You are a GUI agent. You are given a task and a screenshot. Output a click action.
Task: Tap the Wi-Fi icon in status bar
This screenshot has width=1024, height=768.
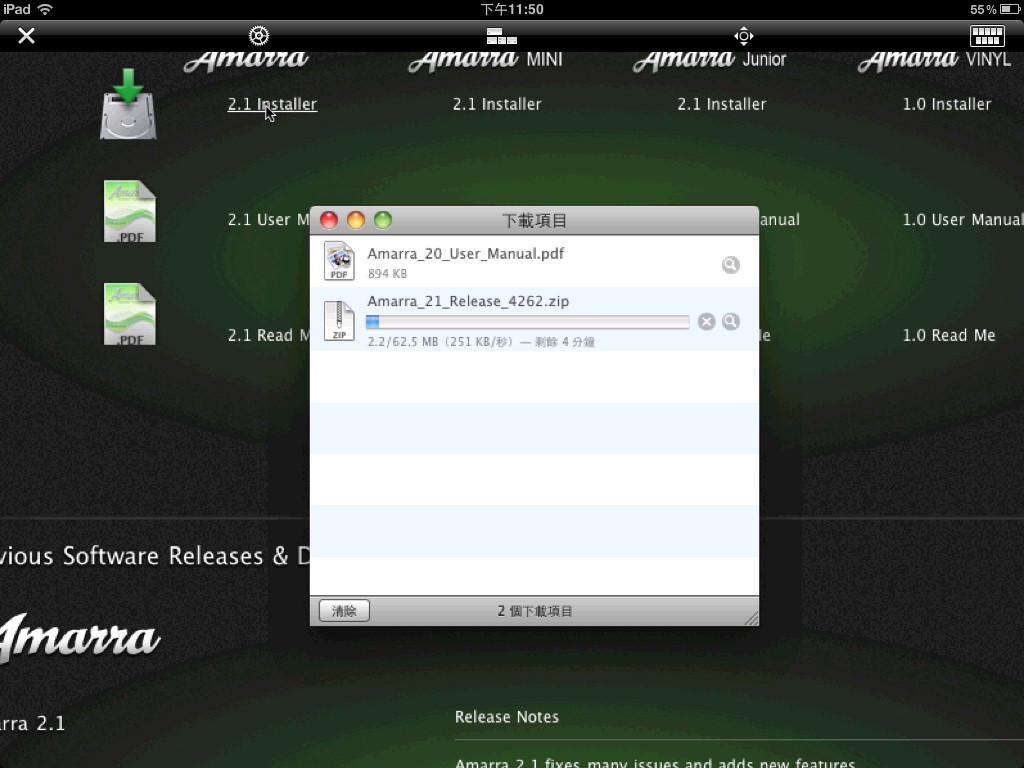click(45, 9)
